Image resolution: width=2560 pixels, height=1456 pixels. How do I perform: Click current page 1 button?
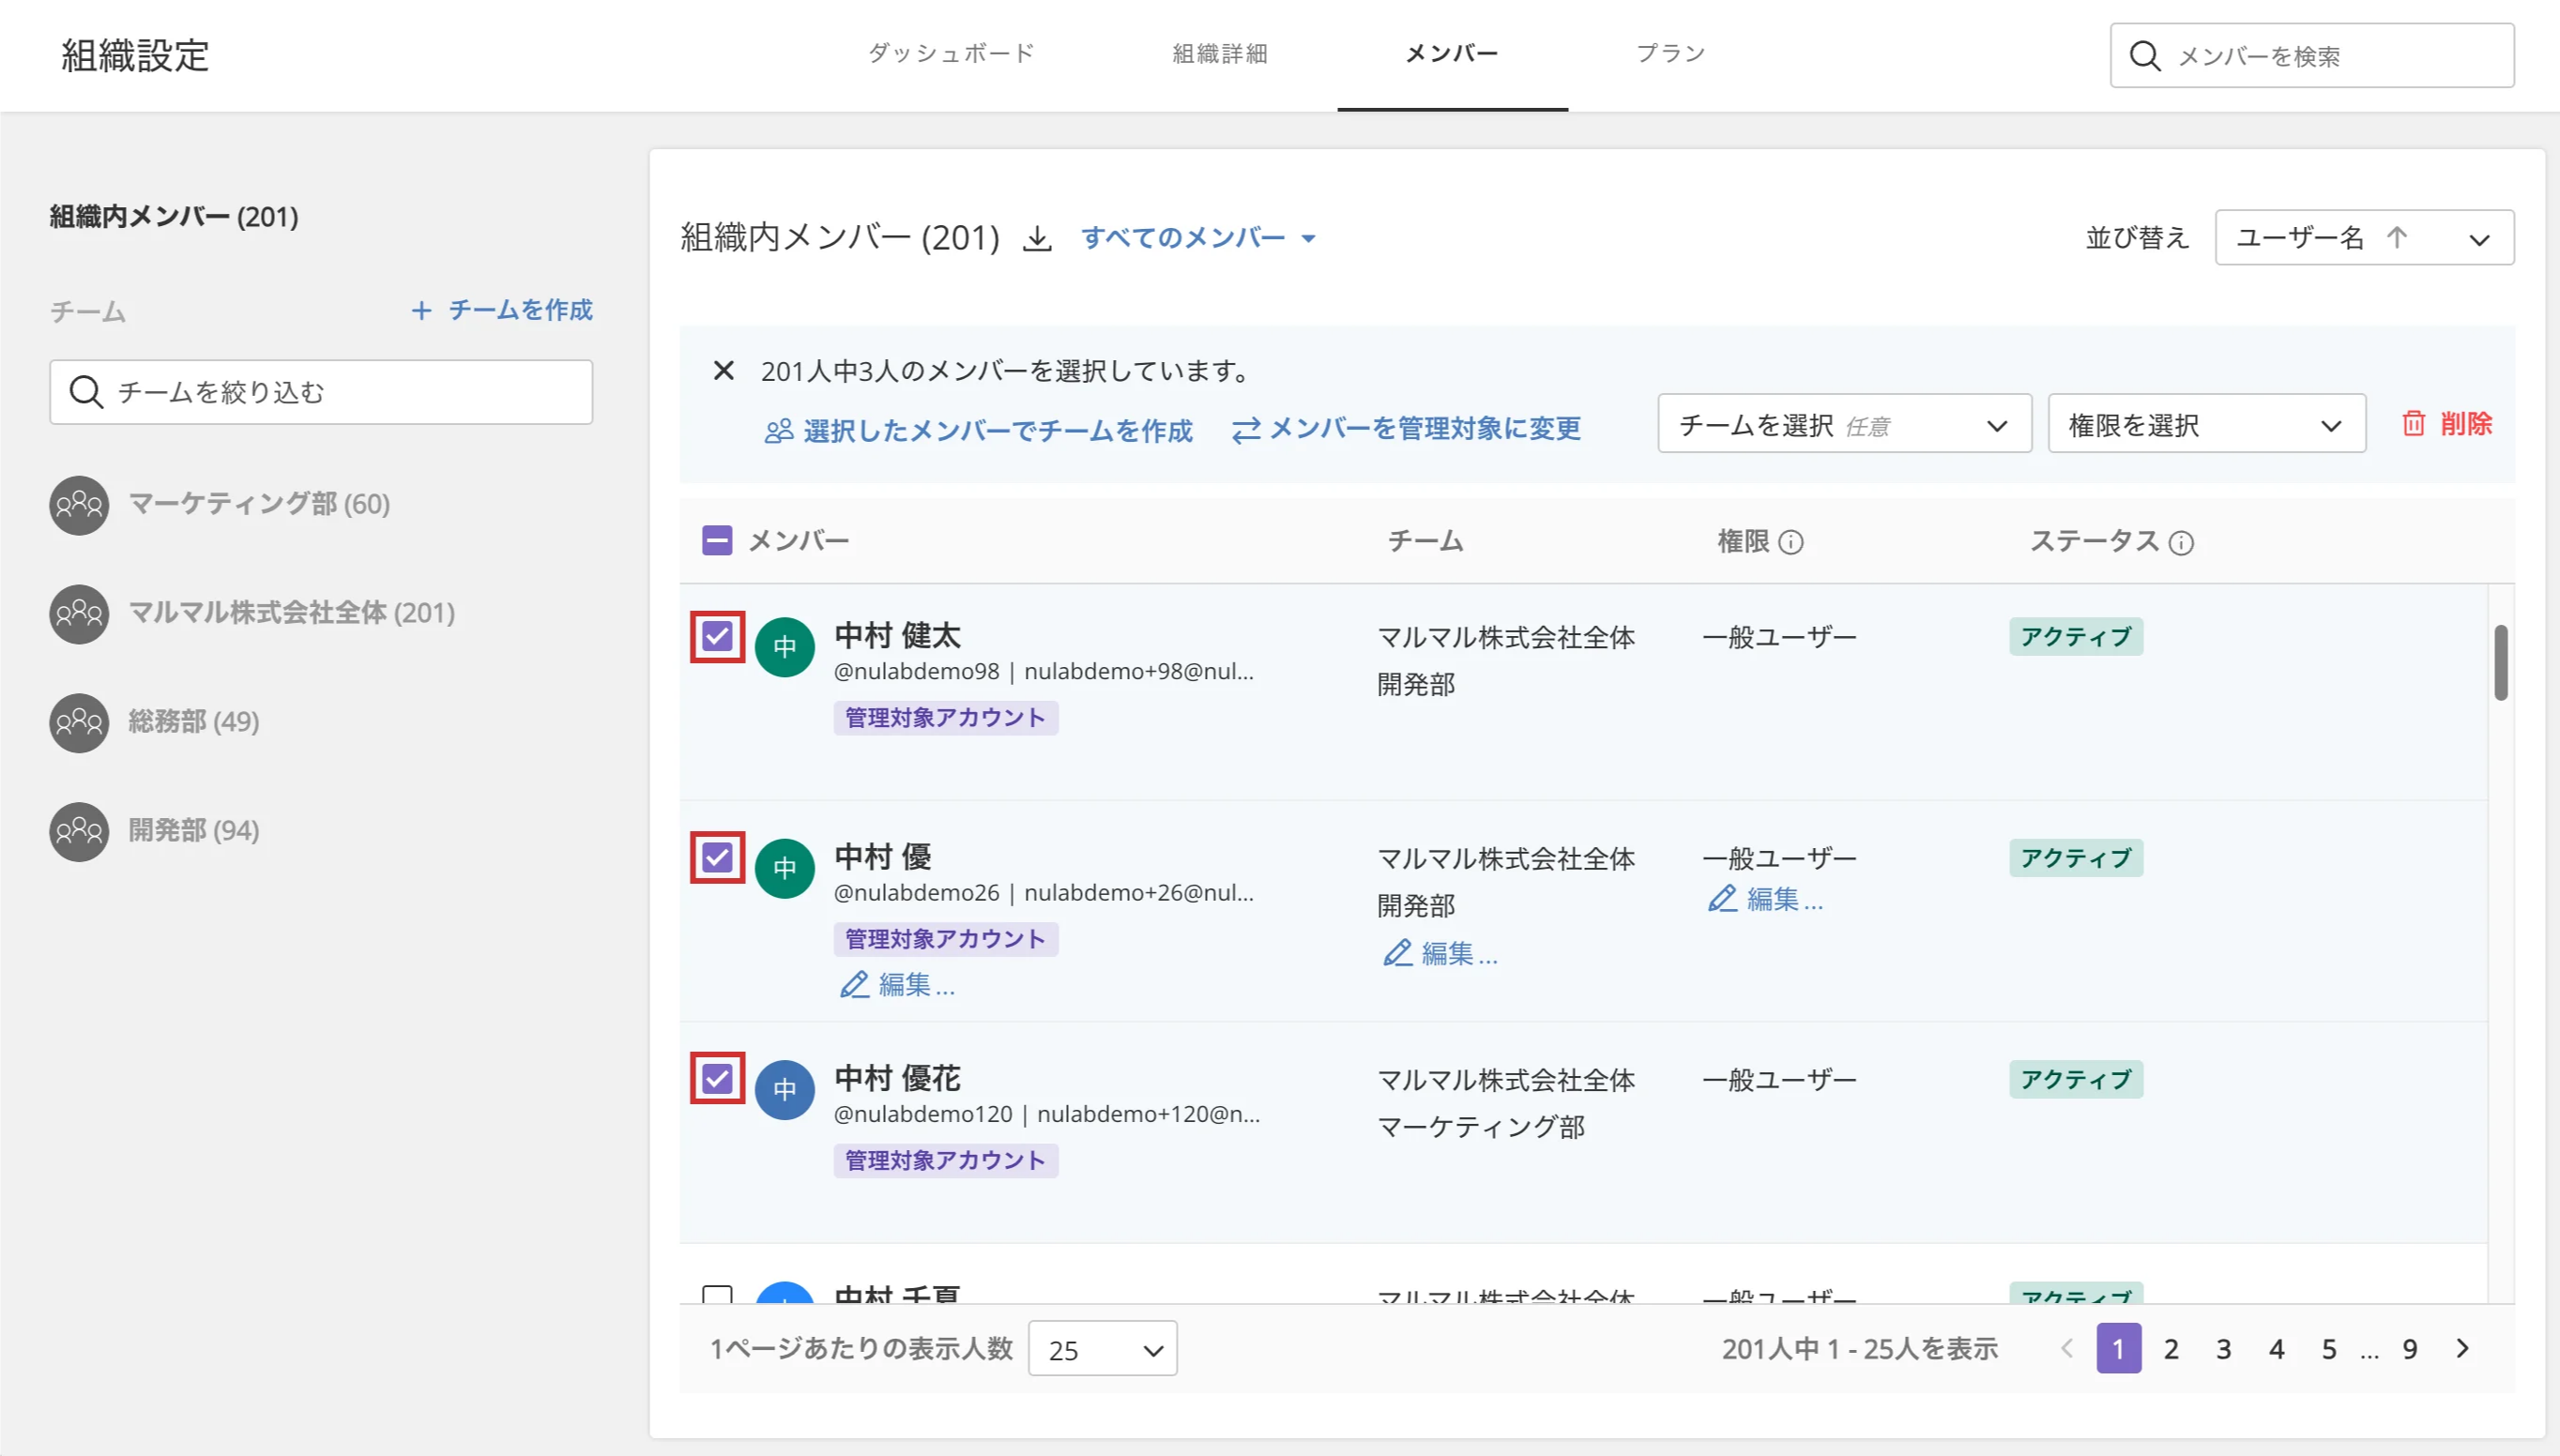point(2119,1348)
